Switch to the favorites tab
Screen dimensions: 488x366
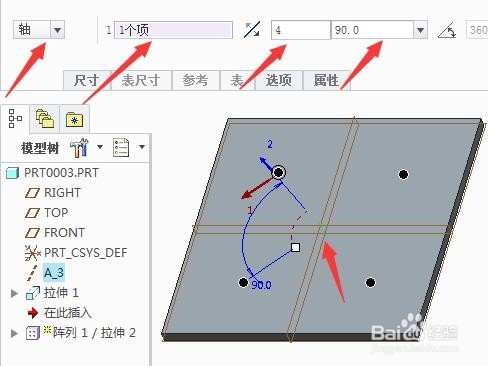pos(75,119)
